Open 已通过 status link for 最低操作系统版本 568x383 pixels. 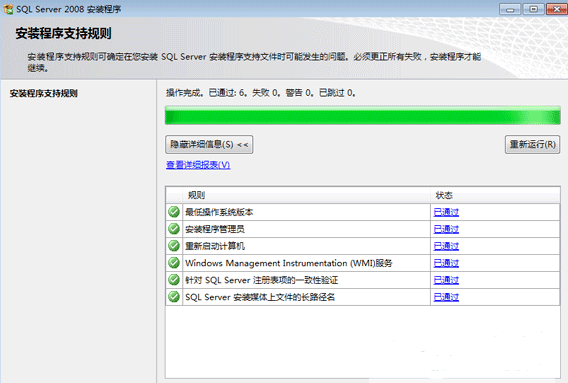(x=446, y=212)
